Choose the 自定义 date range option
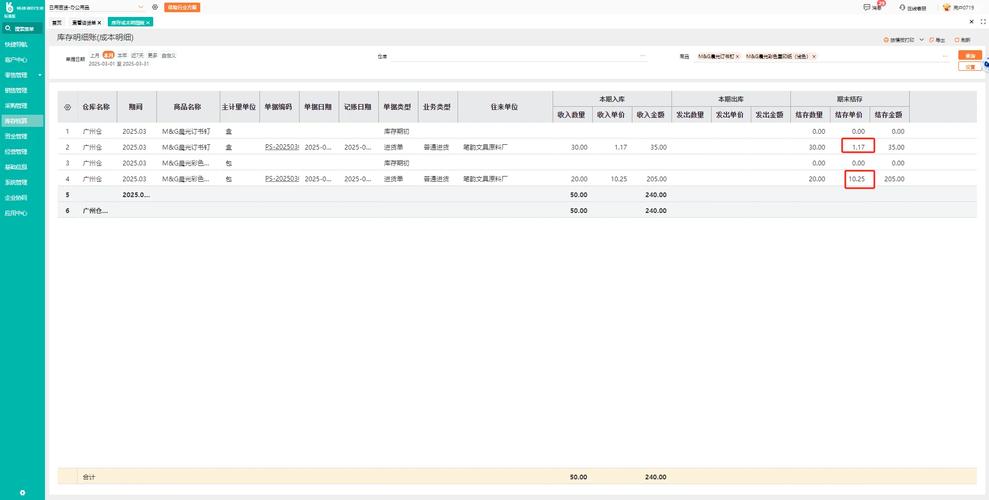This screenshot has width=989, height=500. point(168,55)
